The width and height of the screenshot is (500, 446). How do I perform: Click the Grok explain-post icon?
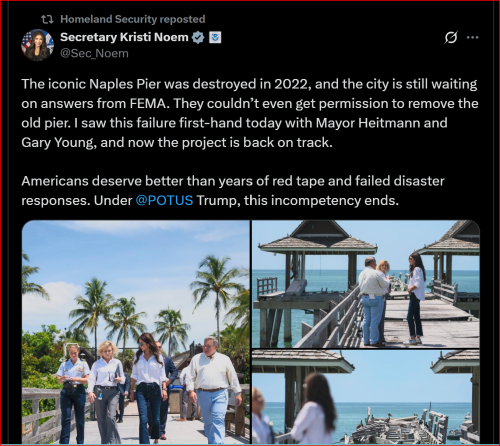451,37
